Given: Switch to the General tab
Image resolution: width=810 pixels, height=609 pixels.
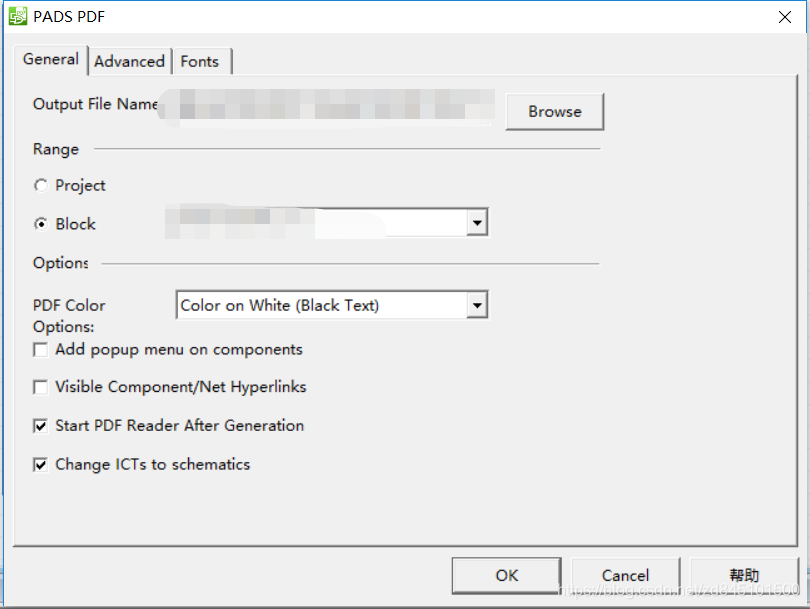Looking at the screenshot, I should coord(51,59).
